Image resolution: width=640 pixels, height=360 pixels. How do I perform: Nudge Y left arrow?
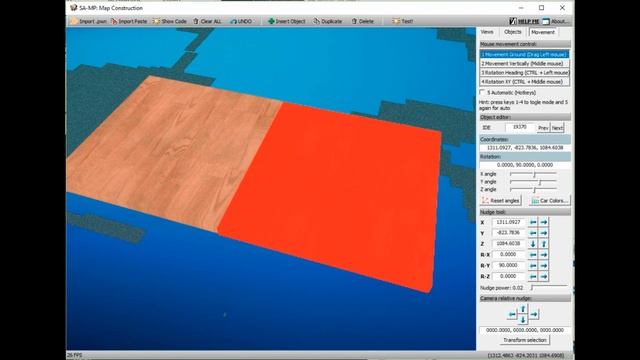533,233
